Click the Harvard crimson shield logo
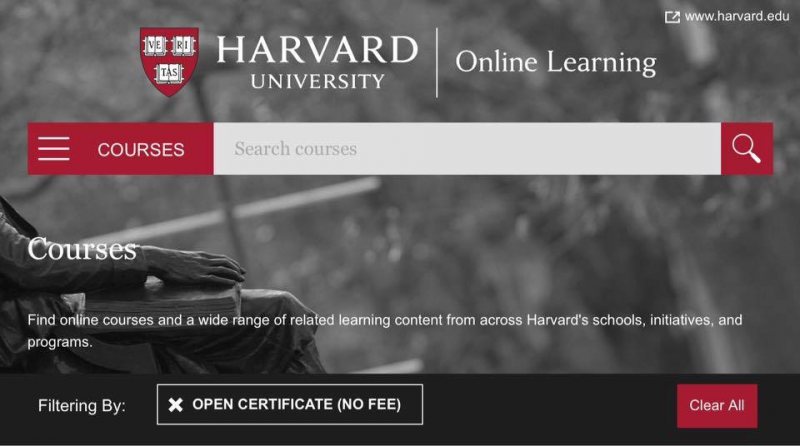800x446 pixels. [x=169, y=61]
